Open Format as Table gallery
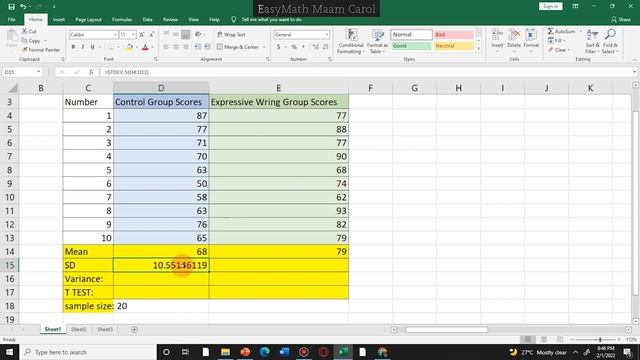This screenshot has height=360, width=640. point(378,41)
